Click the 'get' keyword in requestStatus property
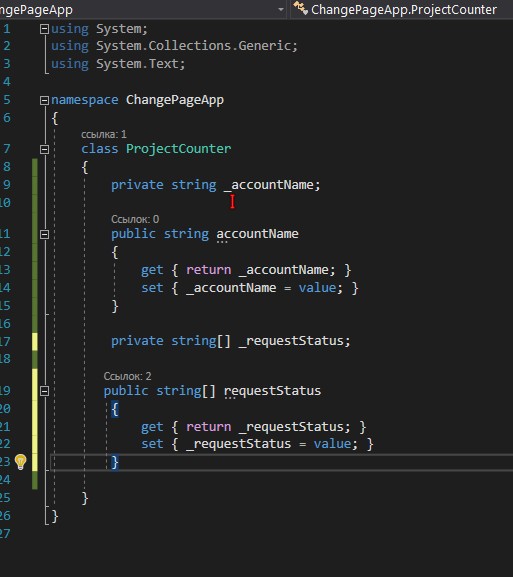513x577 pixels. [x=152, y=427]
